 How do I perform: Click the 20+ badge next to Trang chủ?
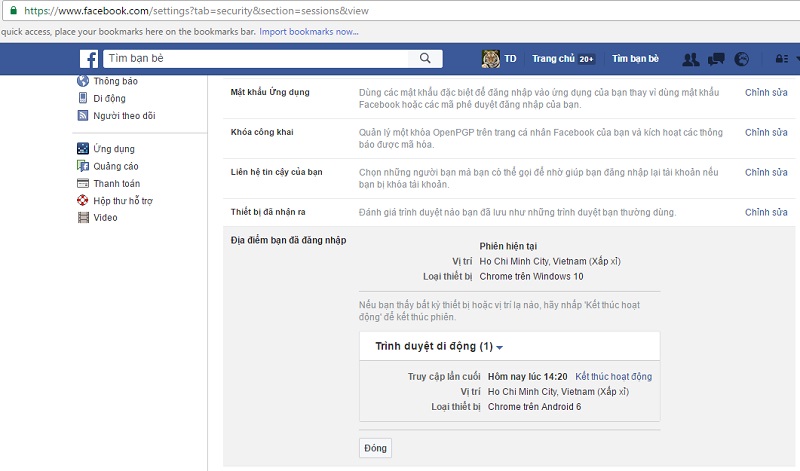tap(586, 59)
